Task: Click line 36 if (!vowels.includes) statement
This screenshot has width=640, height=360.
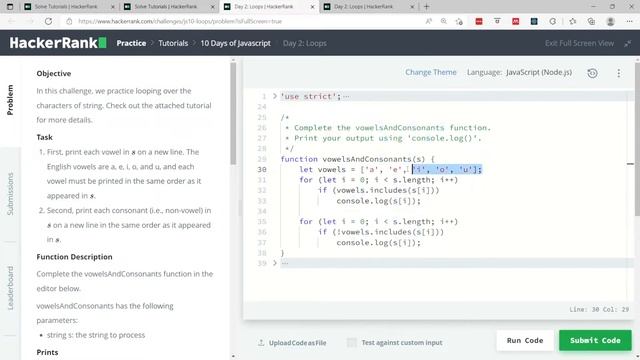Action: [381, 232]
